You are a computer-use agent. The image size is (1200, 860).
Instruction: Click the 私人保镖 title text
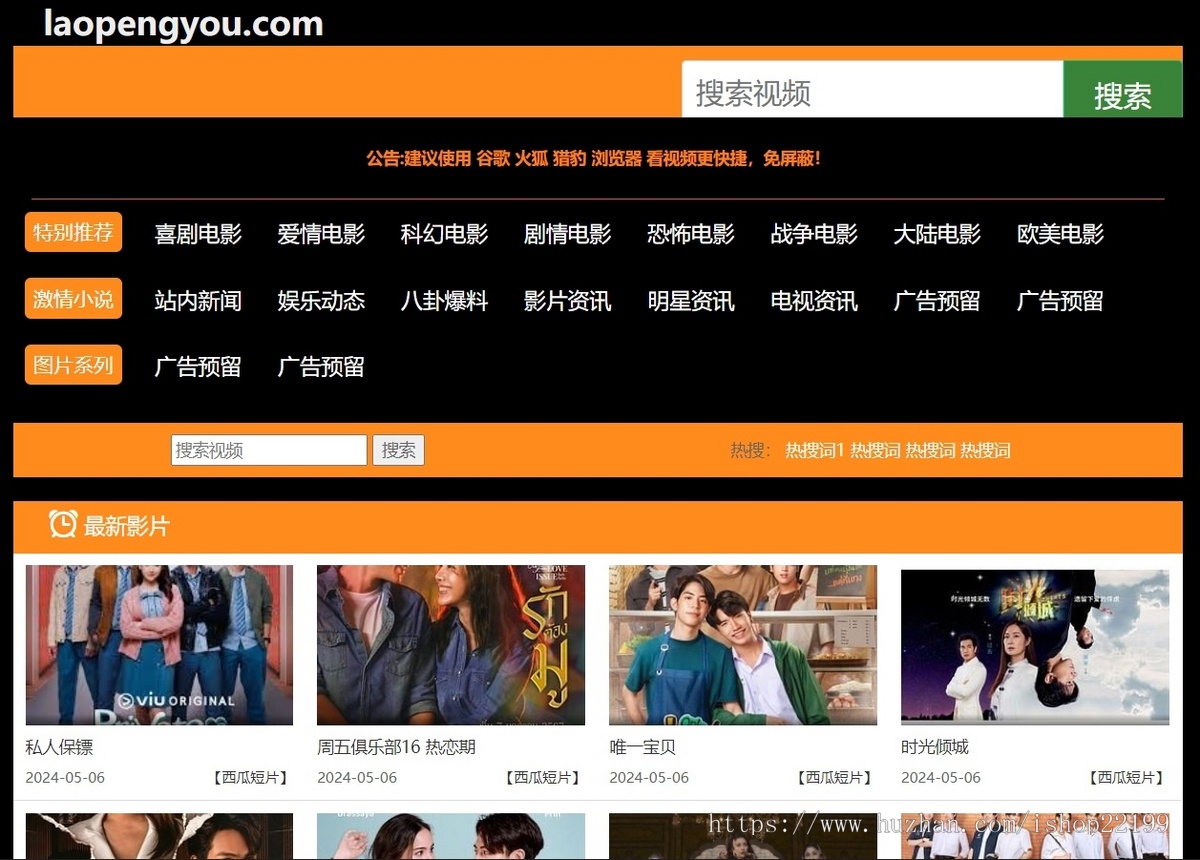[59, 747]
